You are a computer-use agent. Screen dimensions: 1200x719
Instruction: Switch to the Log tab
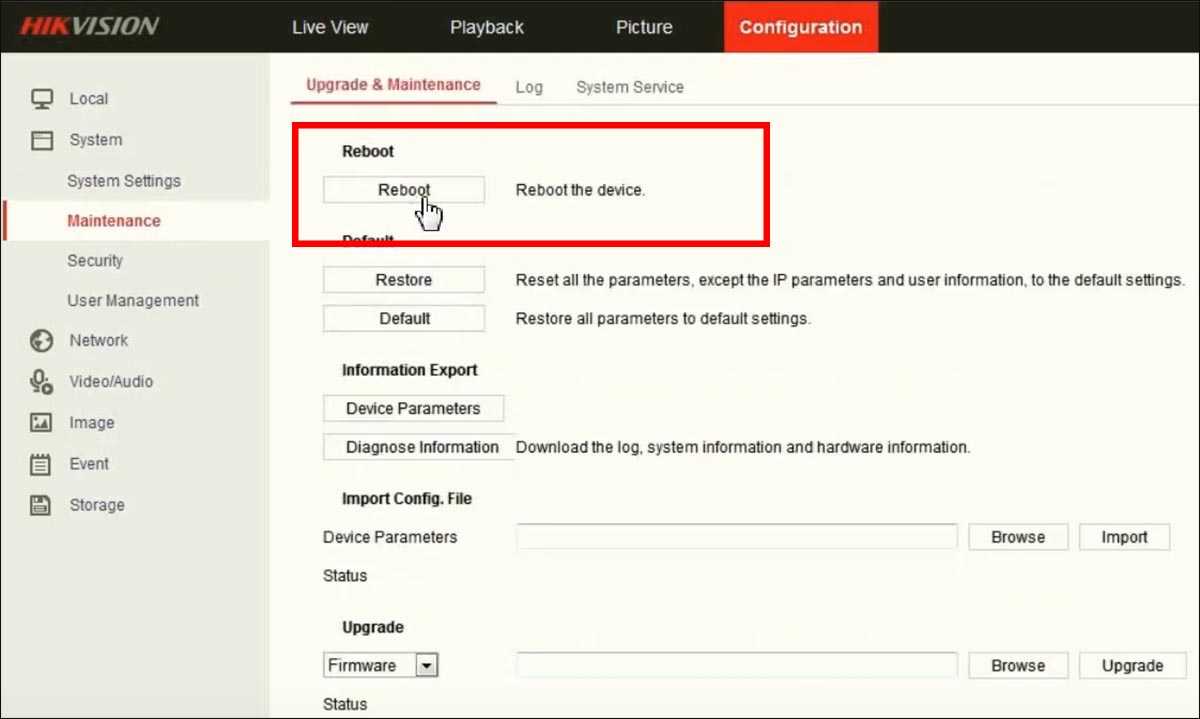pyautogui.click(x=529, y=87)
